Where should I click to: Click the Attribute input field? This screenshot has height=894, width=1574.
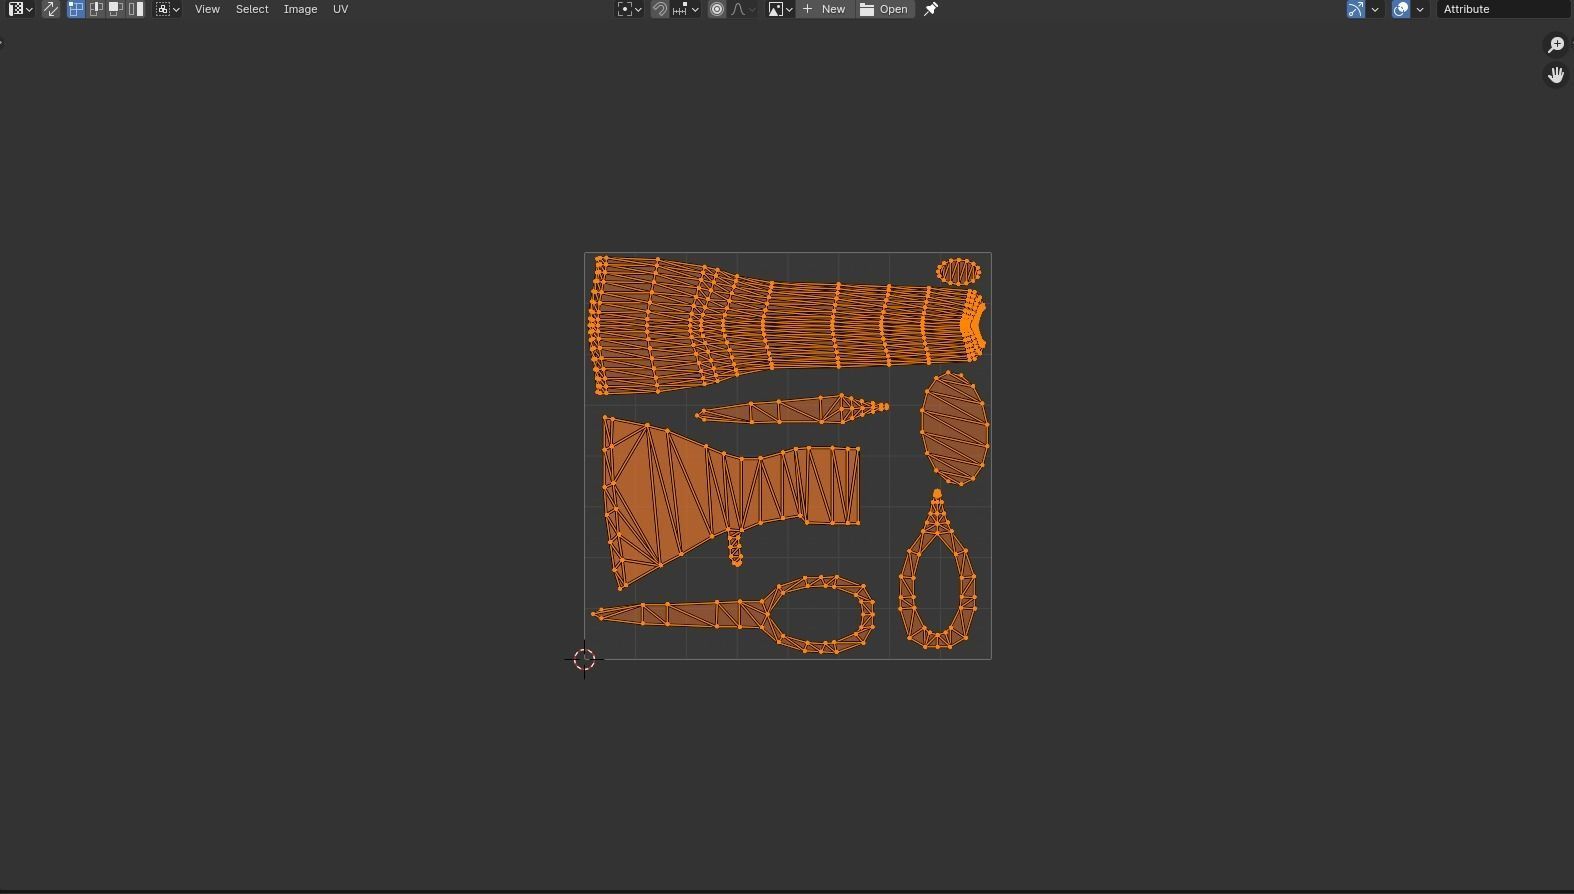tap(1504, 9)
